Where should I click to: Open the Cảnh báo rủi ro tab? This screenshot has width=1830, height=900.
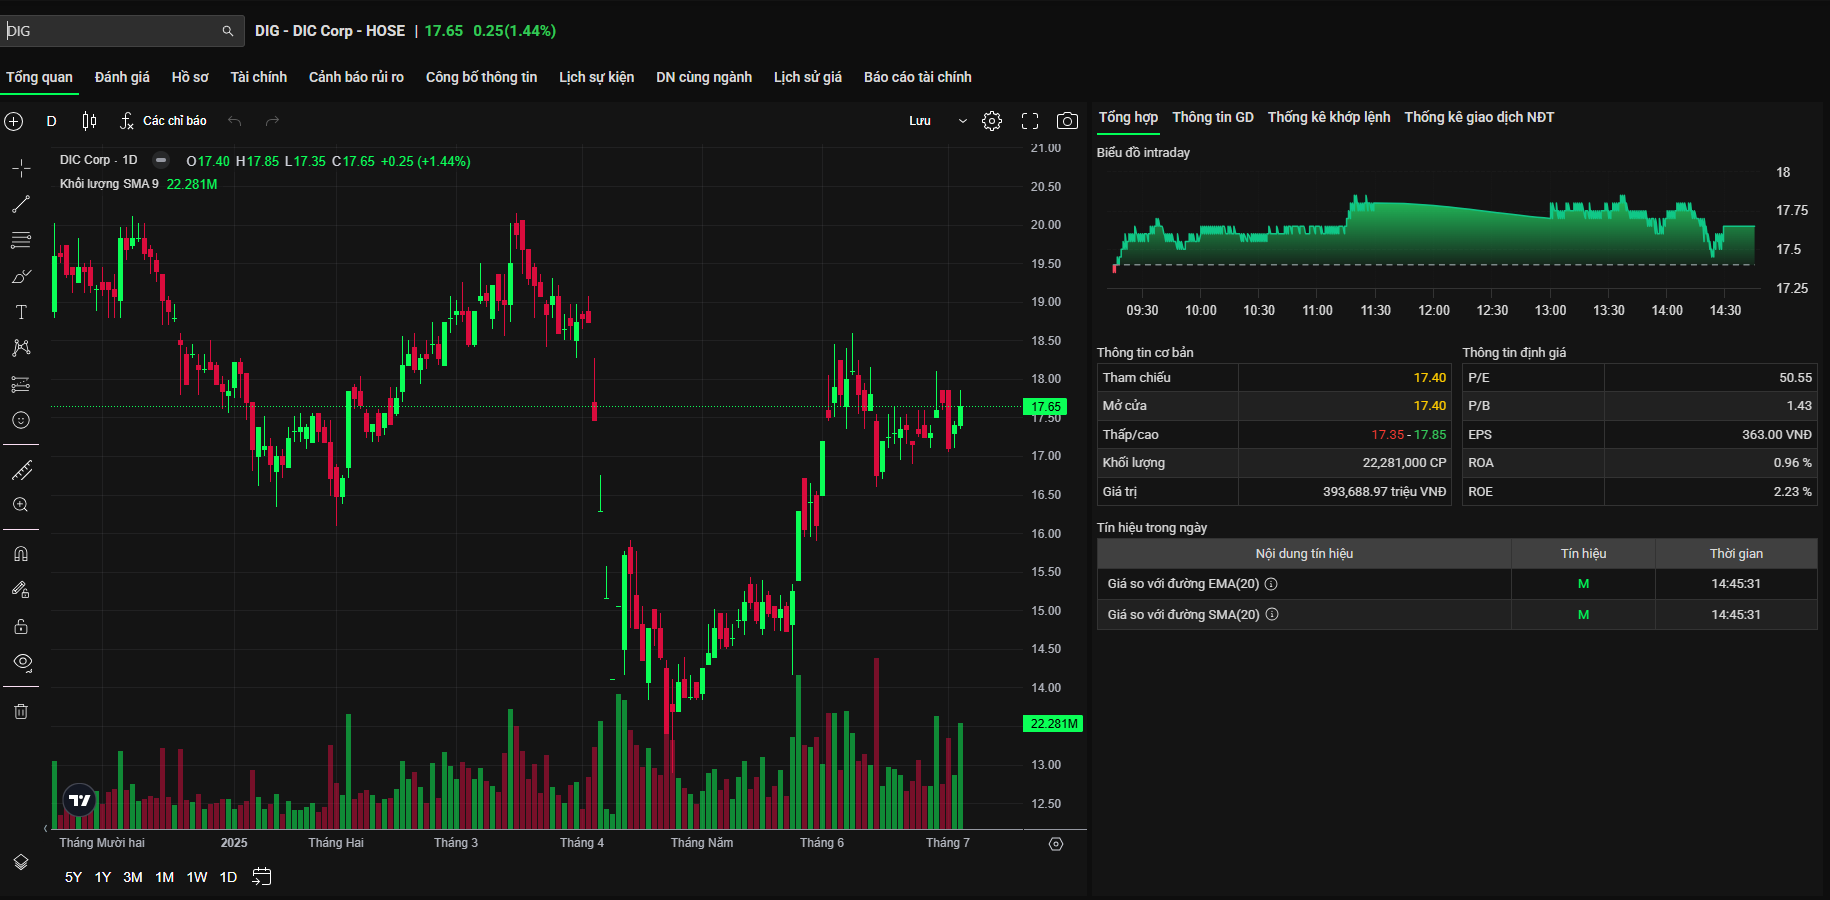[x=356, y=77]
